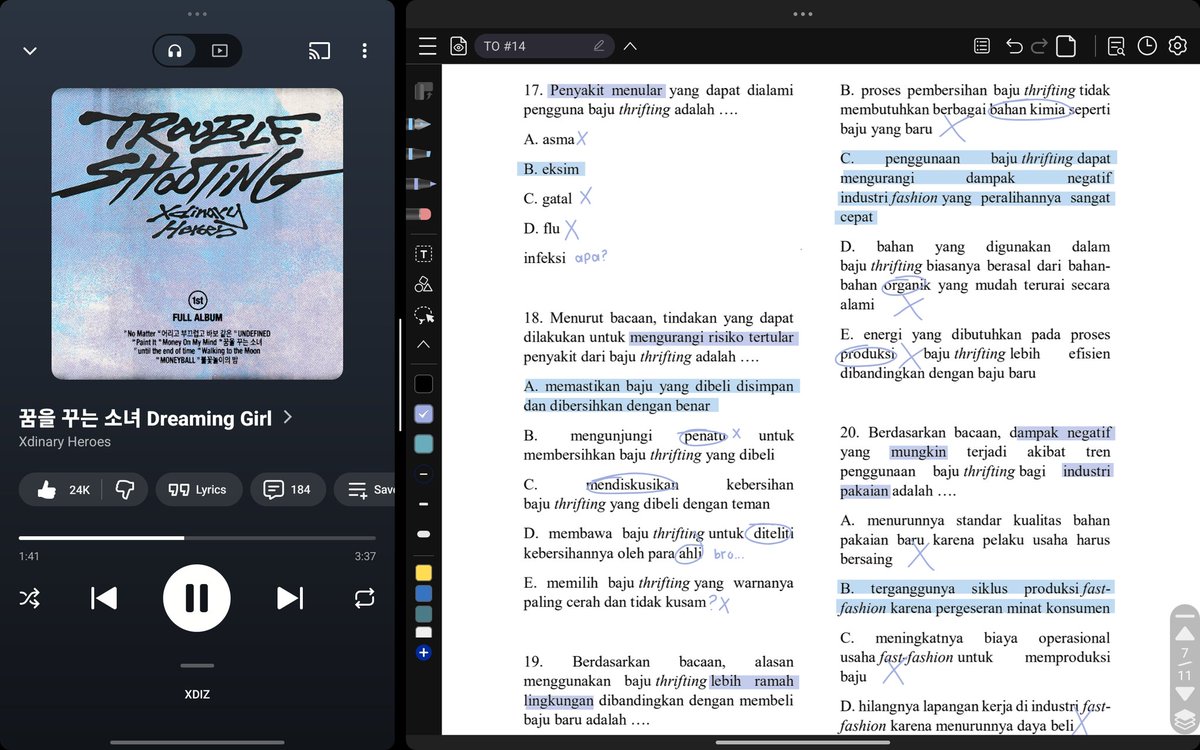Tap the reading mode eye-document icon
The height and width of the screenshot is (750, 1200).
(458, 46)
